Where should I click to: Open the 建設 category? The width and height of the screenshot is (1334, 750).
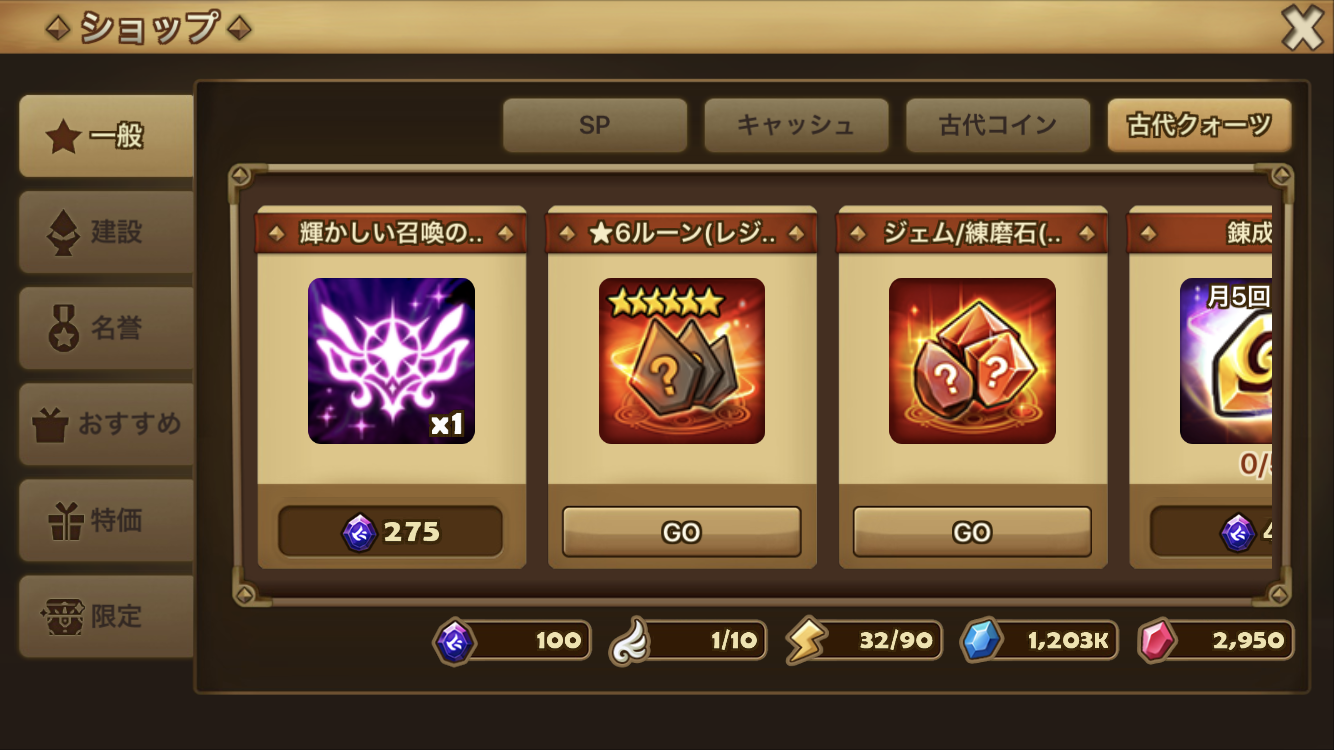pyautogui.click(x=106, y=232)
